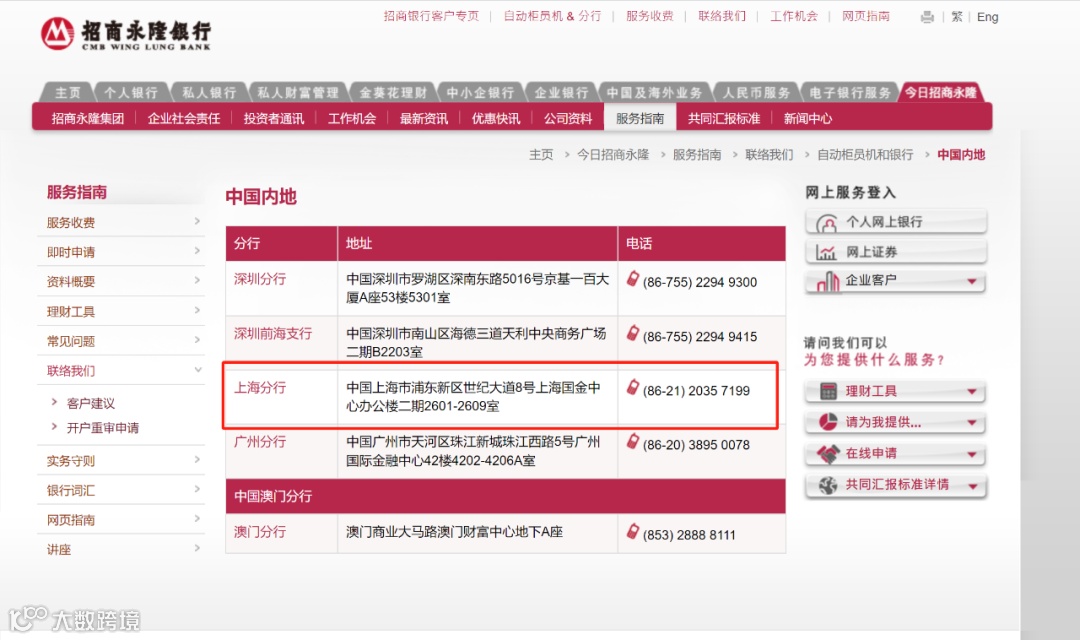Click the 网上证券 chart icon

826,252
